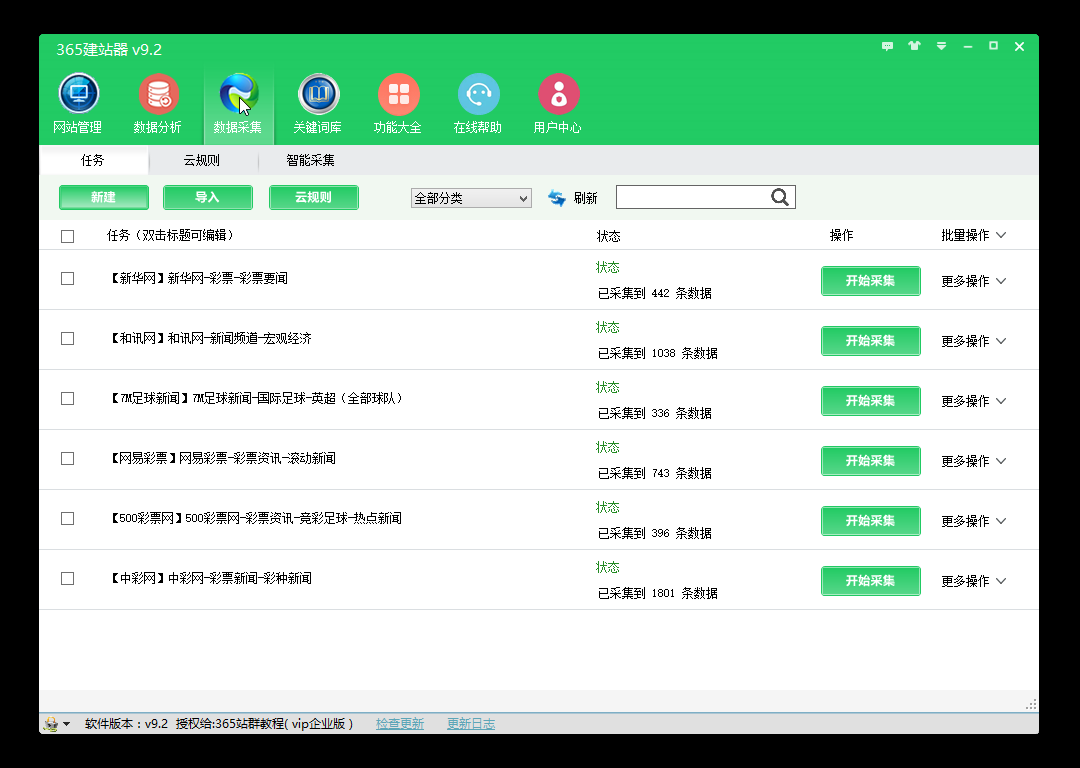The image size is (1080, 768).
Task: Select task title 【和讯网】和讯网-新闻频道-宏观经济
Action: pyautogui.click(x=210, y=338)
